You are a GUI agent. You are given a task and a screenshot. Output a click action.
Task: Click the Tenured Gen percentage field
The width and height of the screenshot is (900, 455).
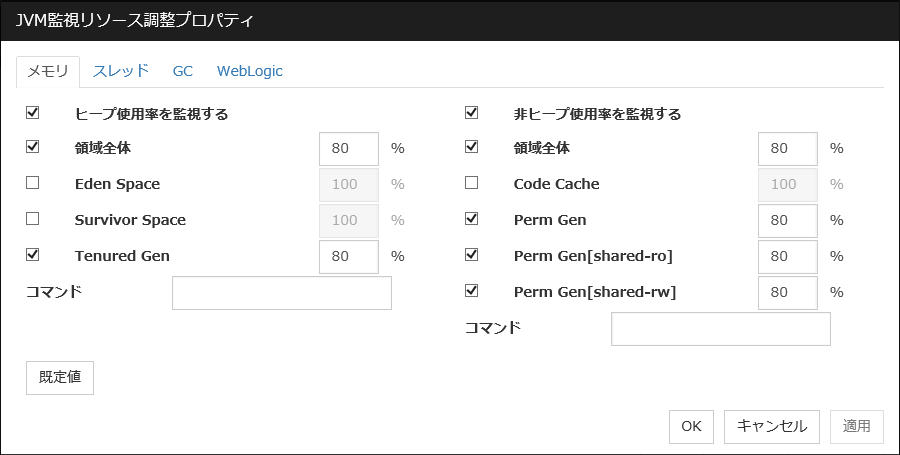tap(348, 256)
